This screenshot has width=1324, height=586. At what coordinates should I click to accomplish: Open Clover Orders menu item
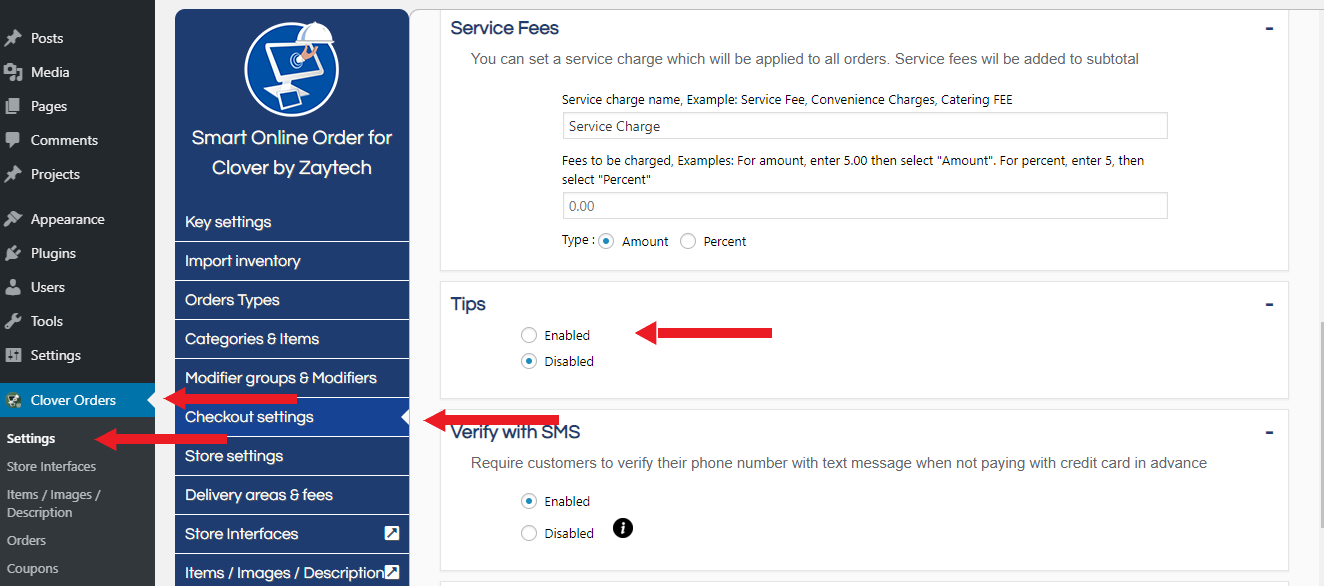77,400
